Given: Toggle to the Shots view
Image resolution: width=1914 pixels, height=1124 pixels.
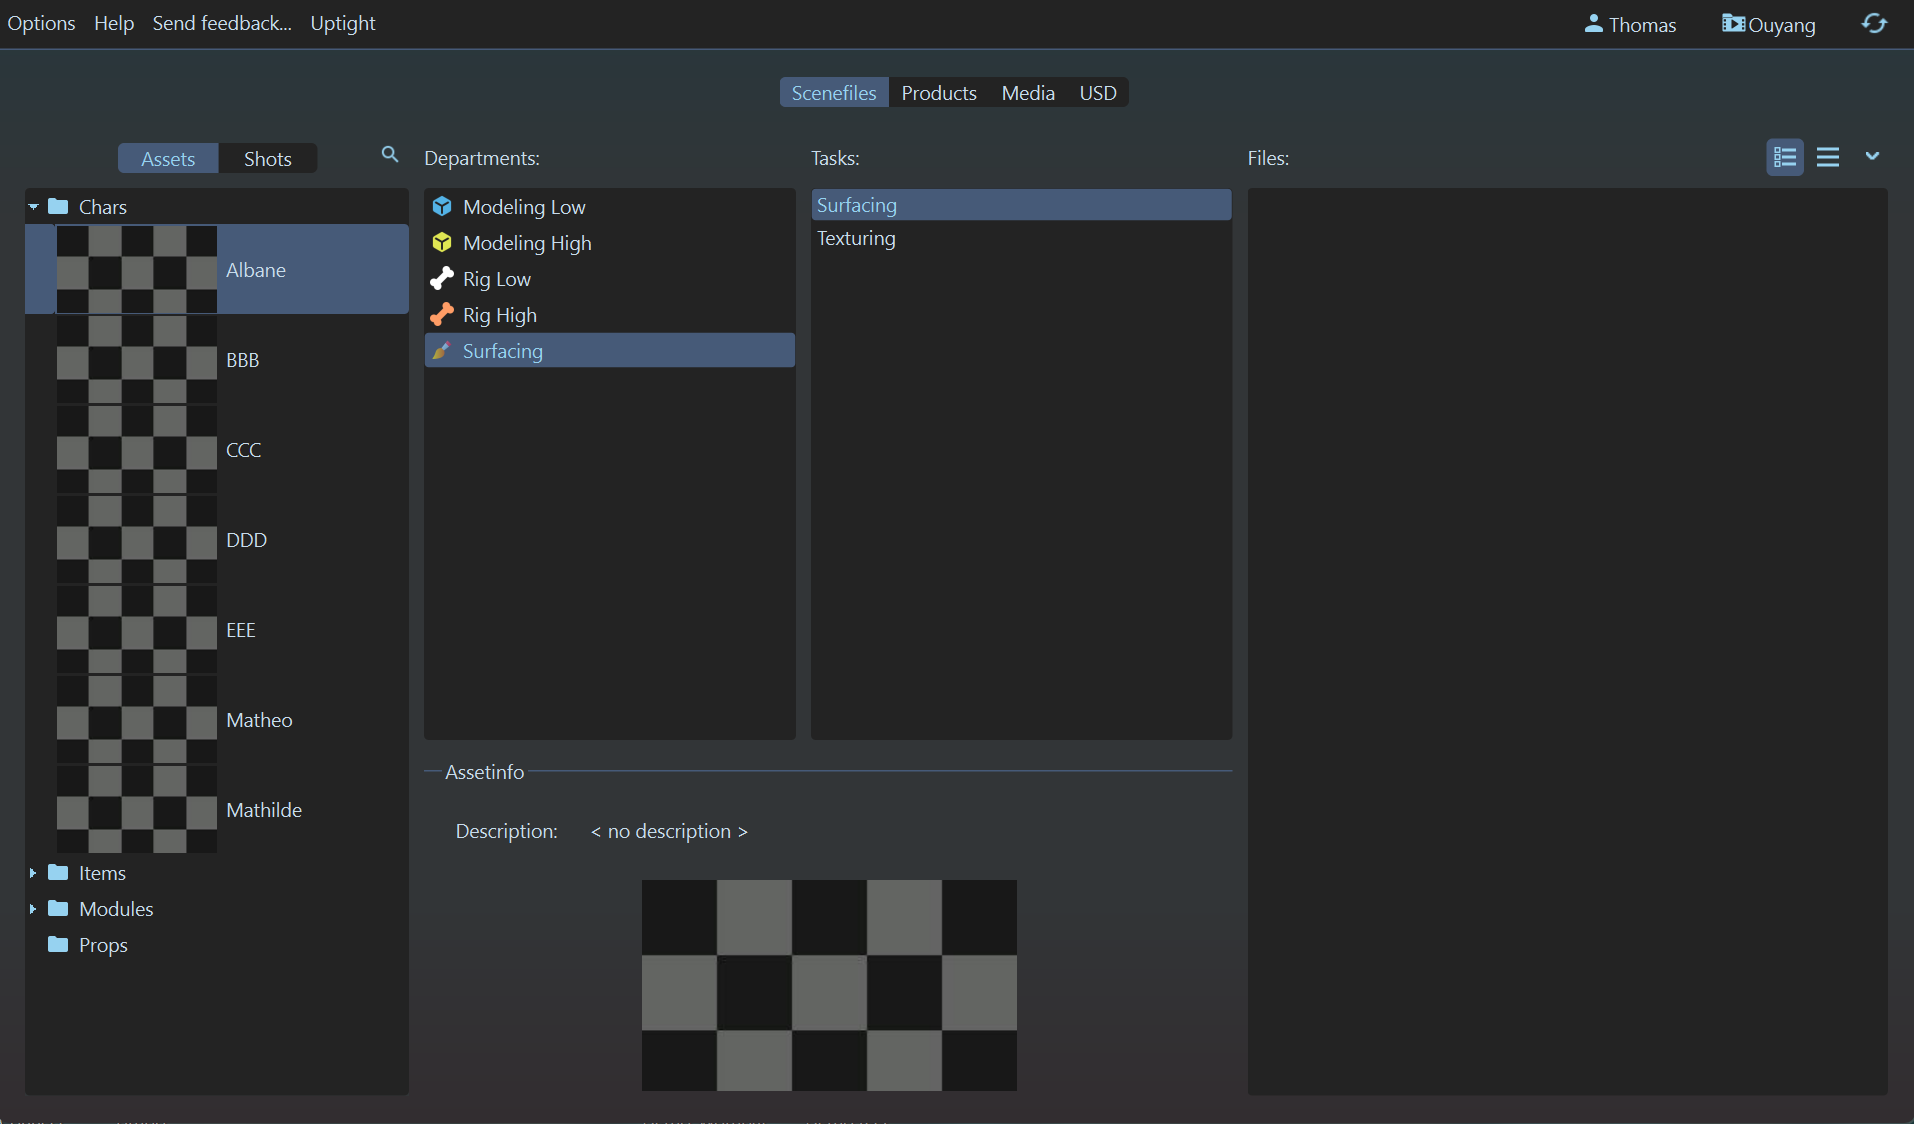Looking at the screenshot, I should (268, 159).
